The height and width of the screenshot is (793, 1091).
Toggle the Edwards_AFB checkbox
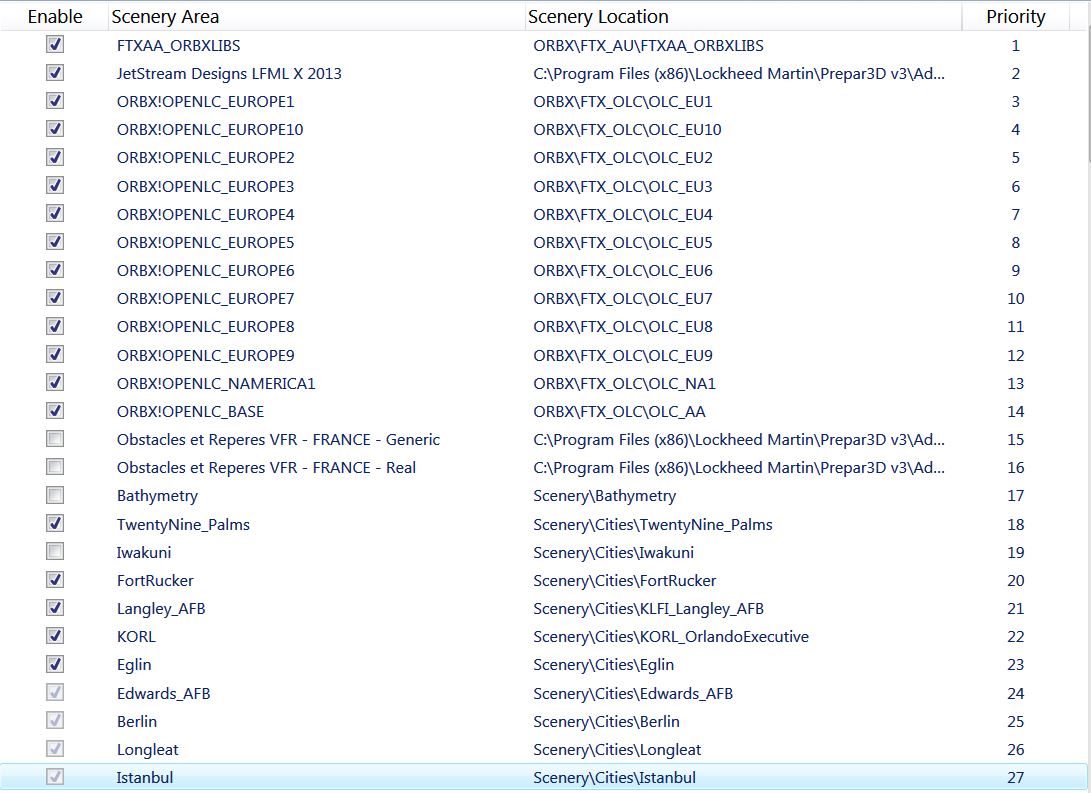tap(55, 691)
